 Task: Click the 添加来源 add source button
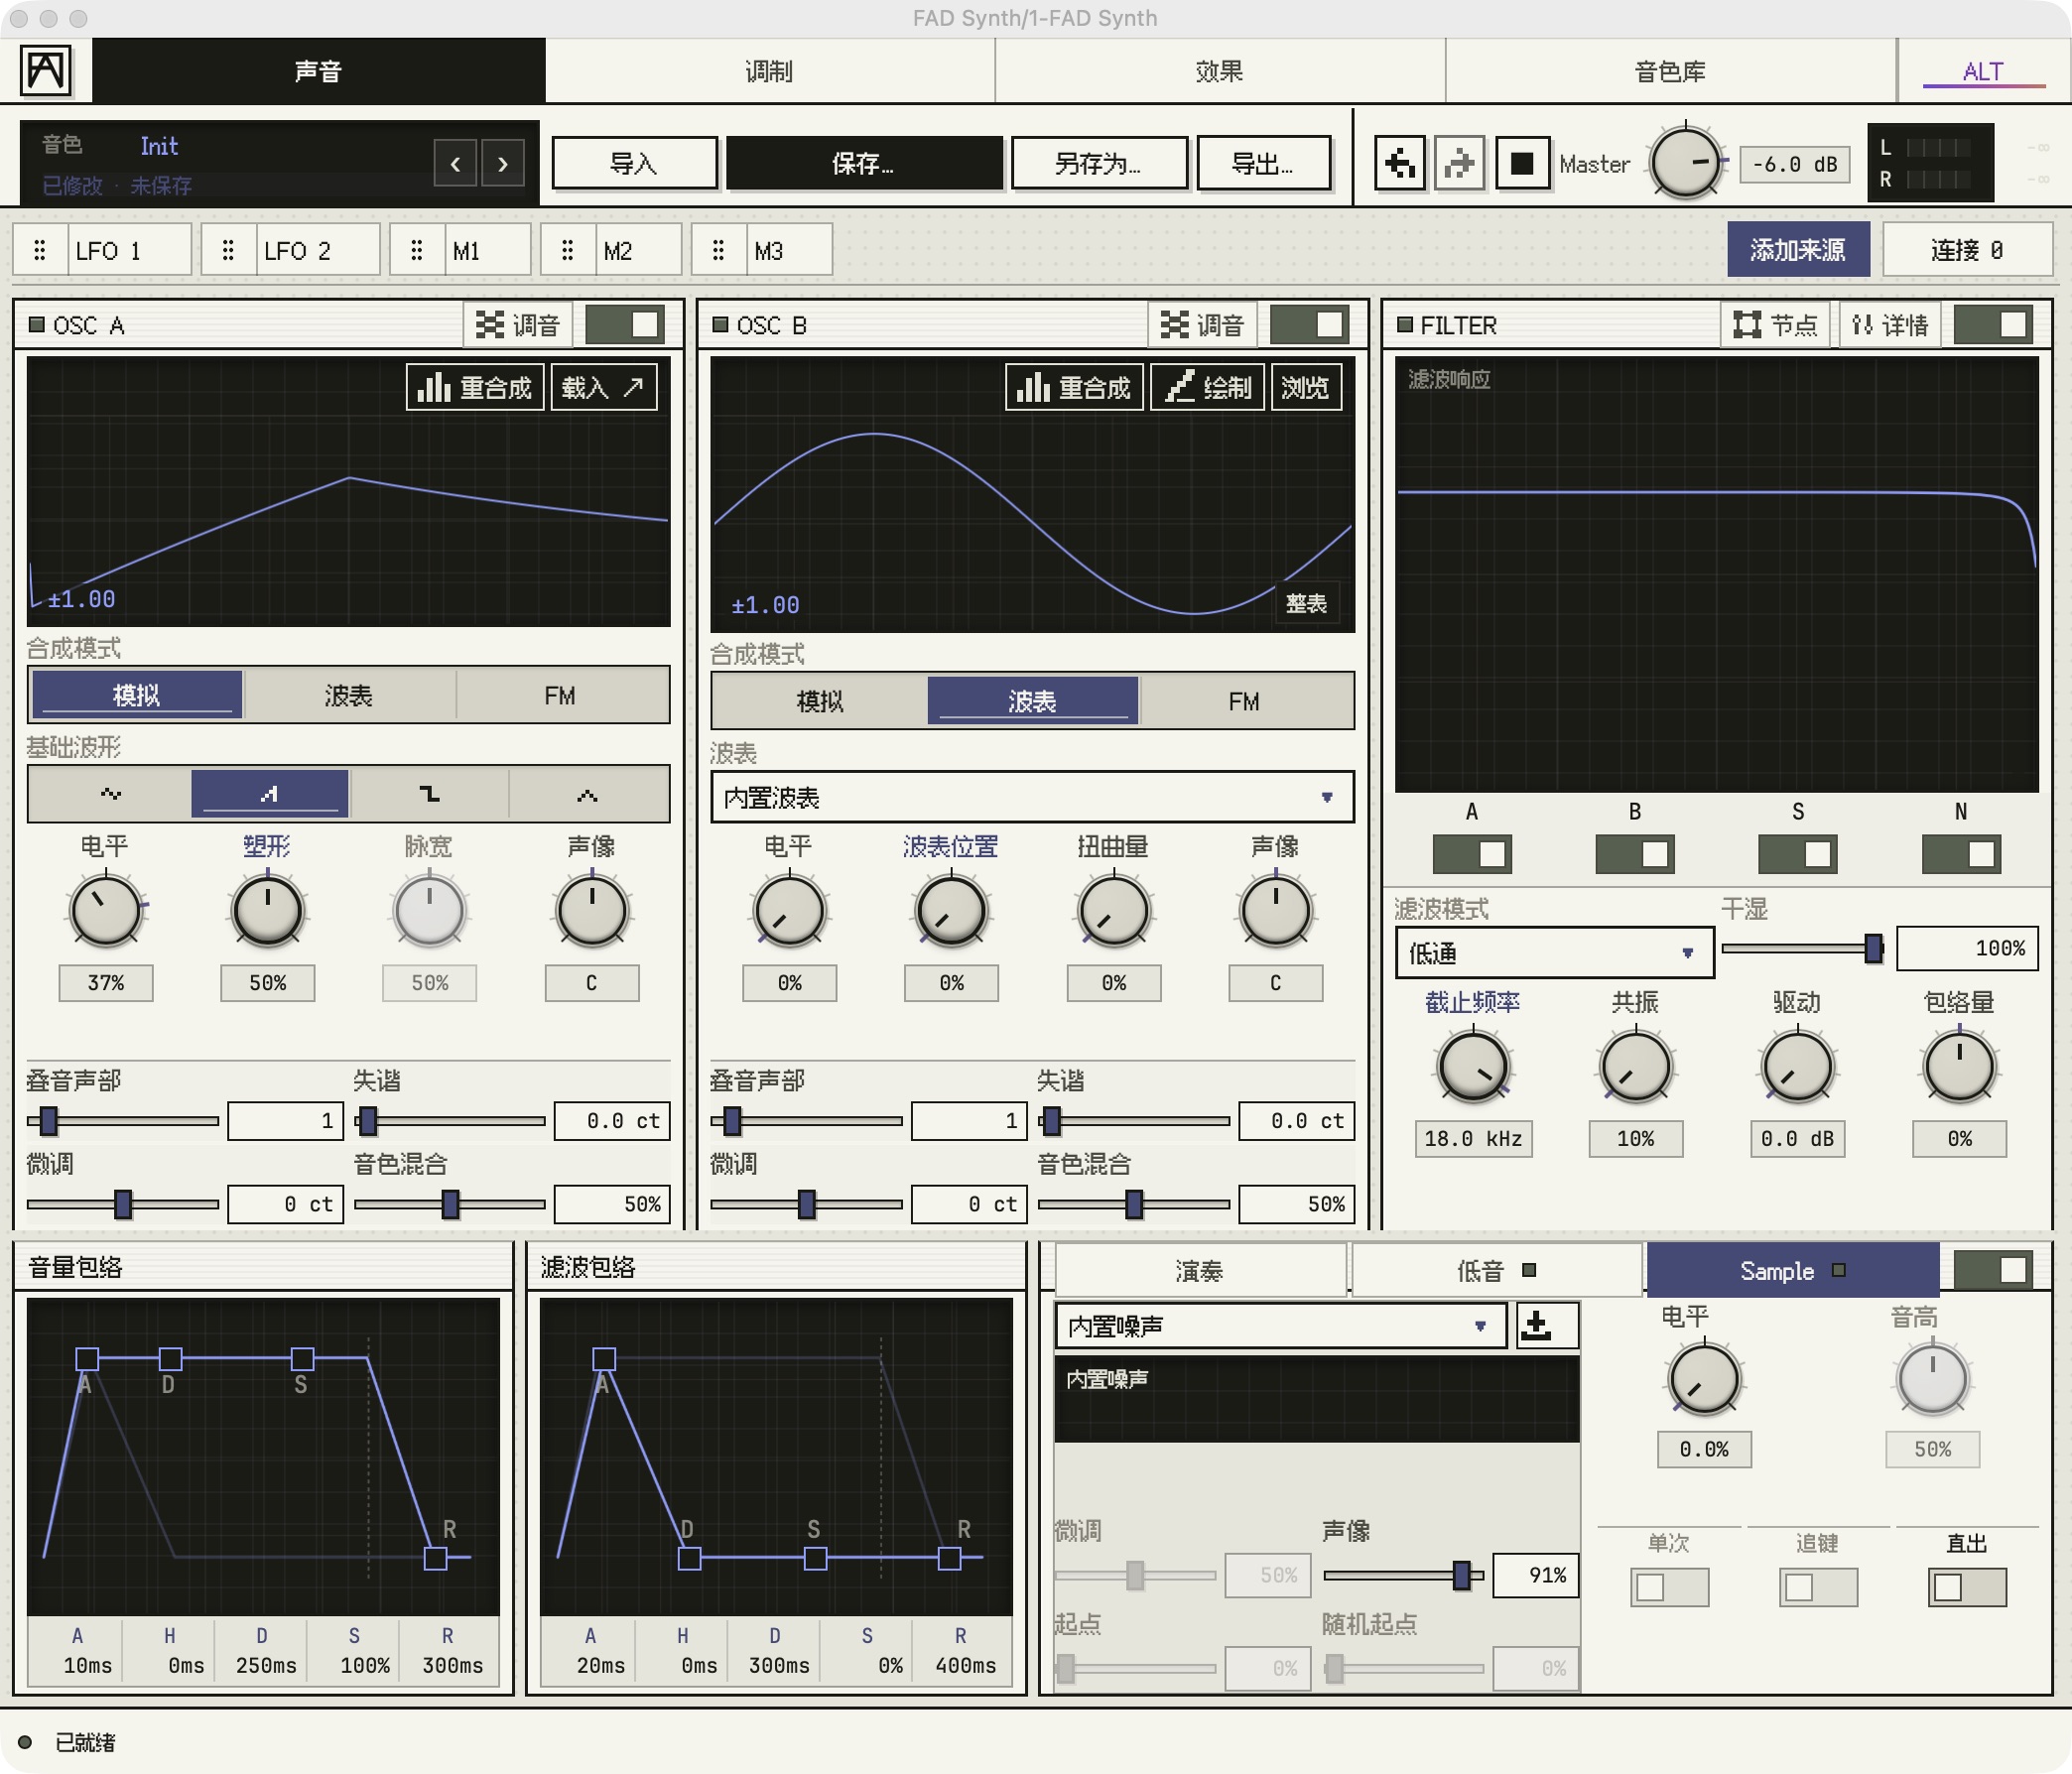click(x=1798, y=250)
